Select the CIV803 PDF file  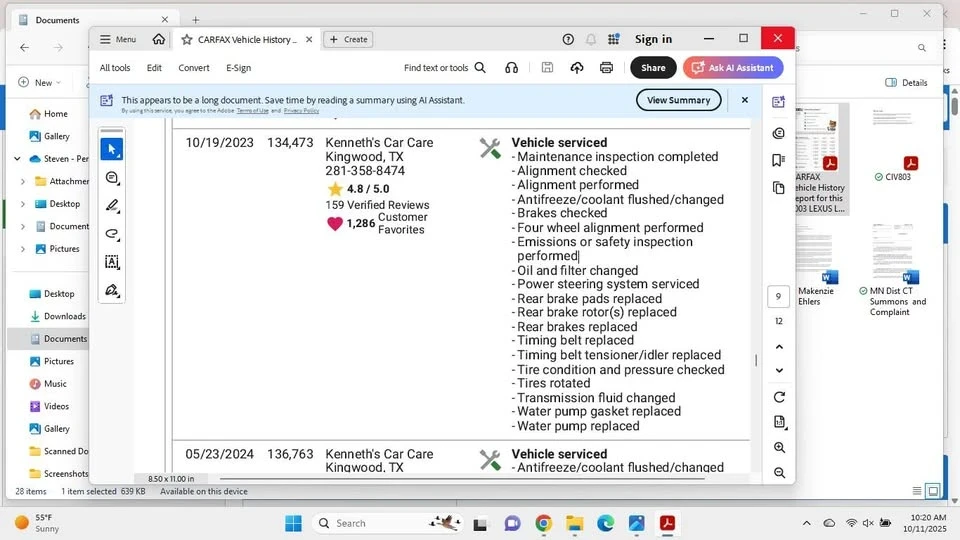[x=893, y=146]
